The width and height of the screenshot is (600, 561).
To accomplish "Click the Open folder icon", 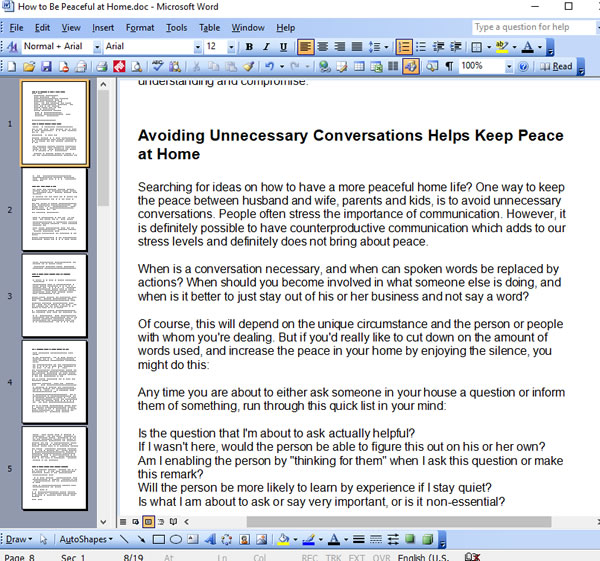I will coord(29,67).
